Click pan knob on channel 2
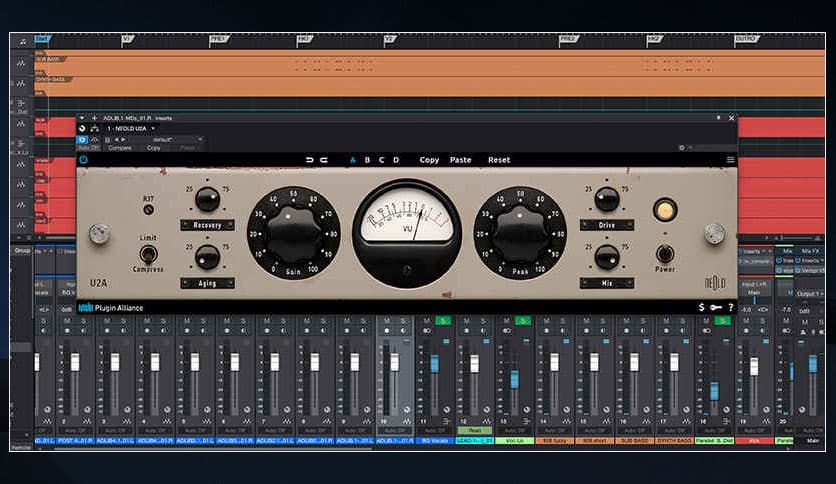 coord(87,410)
